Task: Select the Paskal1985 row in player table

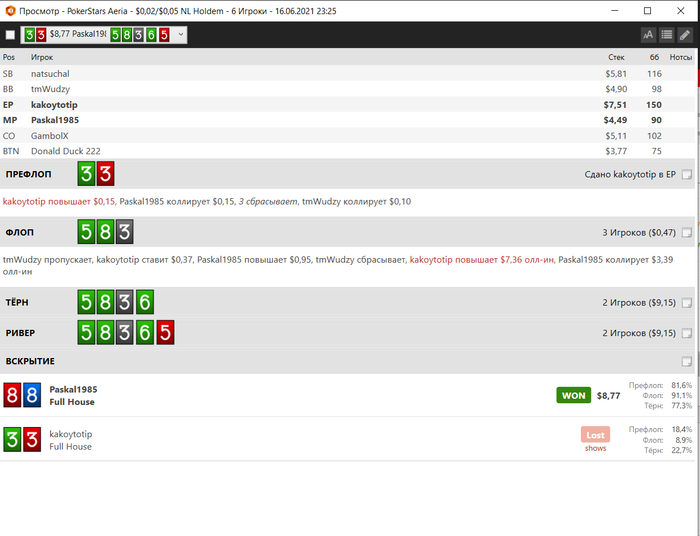Action: (x=347, y=120)
